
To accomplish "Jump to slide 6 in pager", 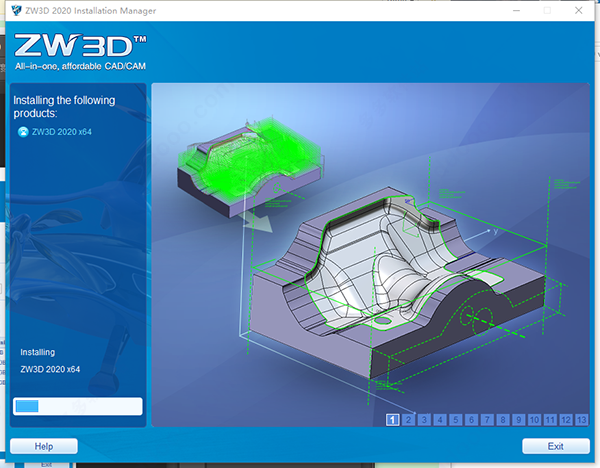I will coord(471,420).
